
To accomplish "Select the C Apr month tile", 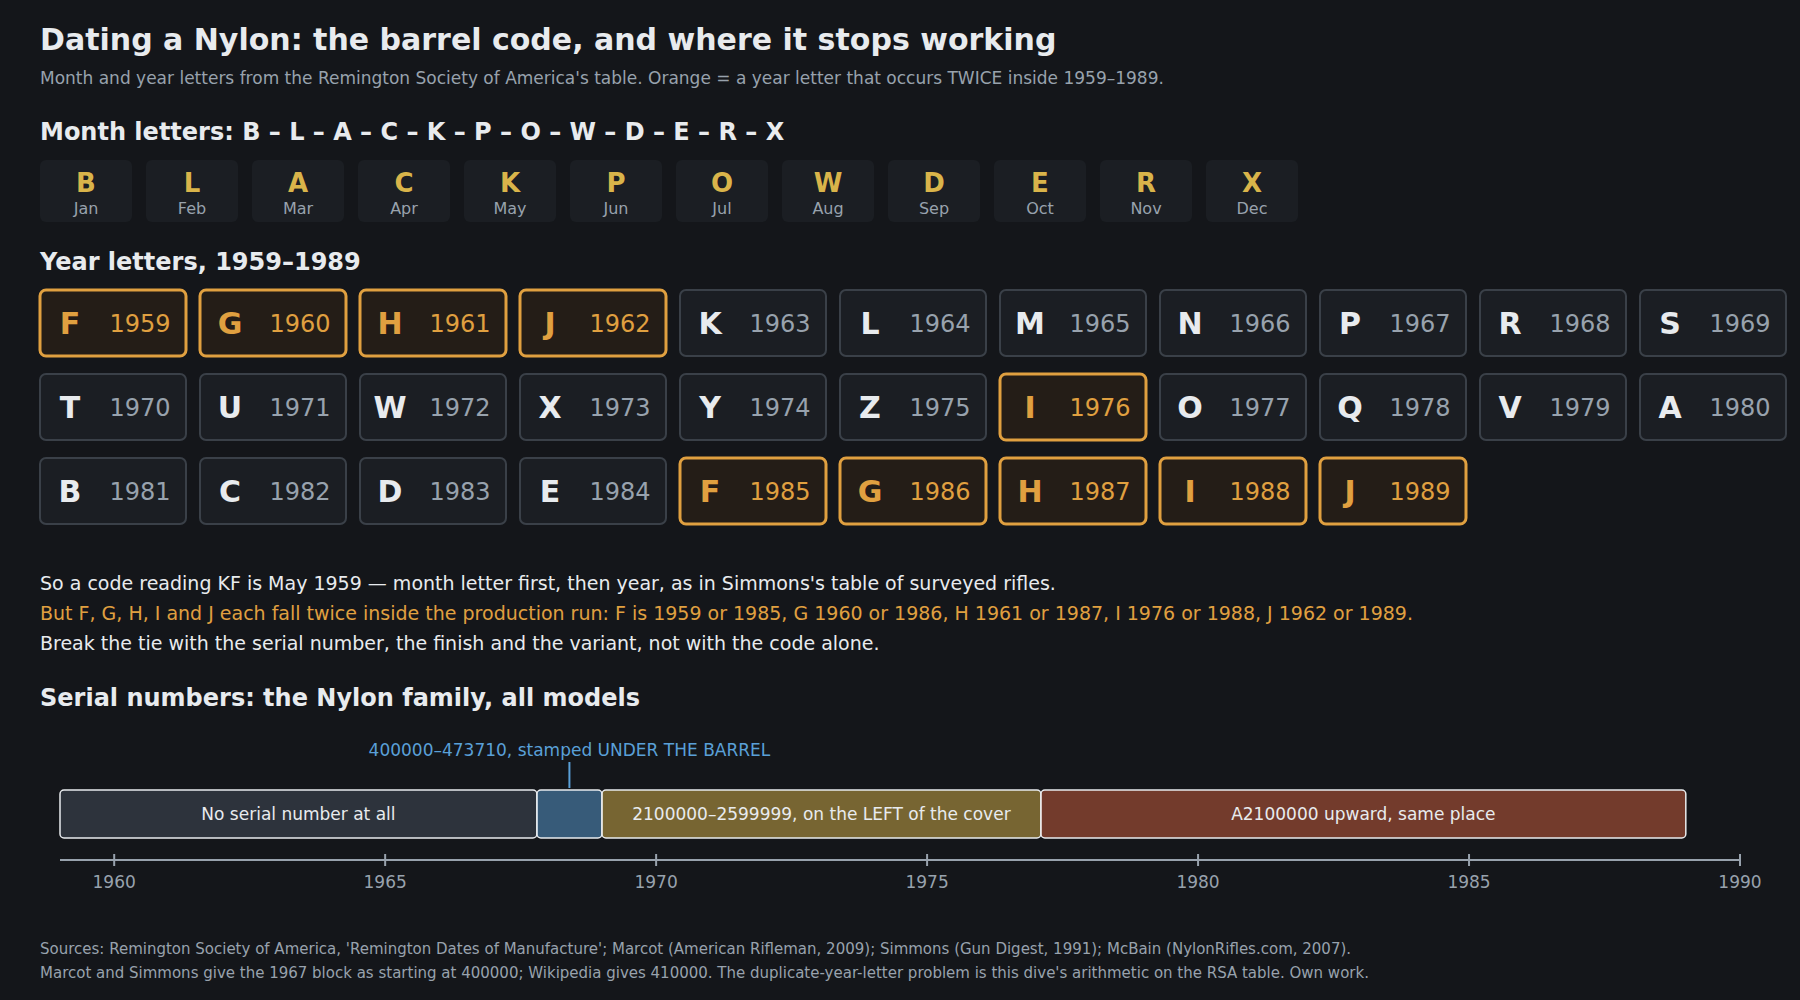I will (x=404, y=191).
